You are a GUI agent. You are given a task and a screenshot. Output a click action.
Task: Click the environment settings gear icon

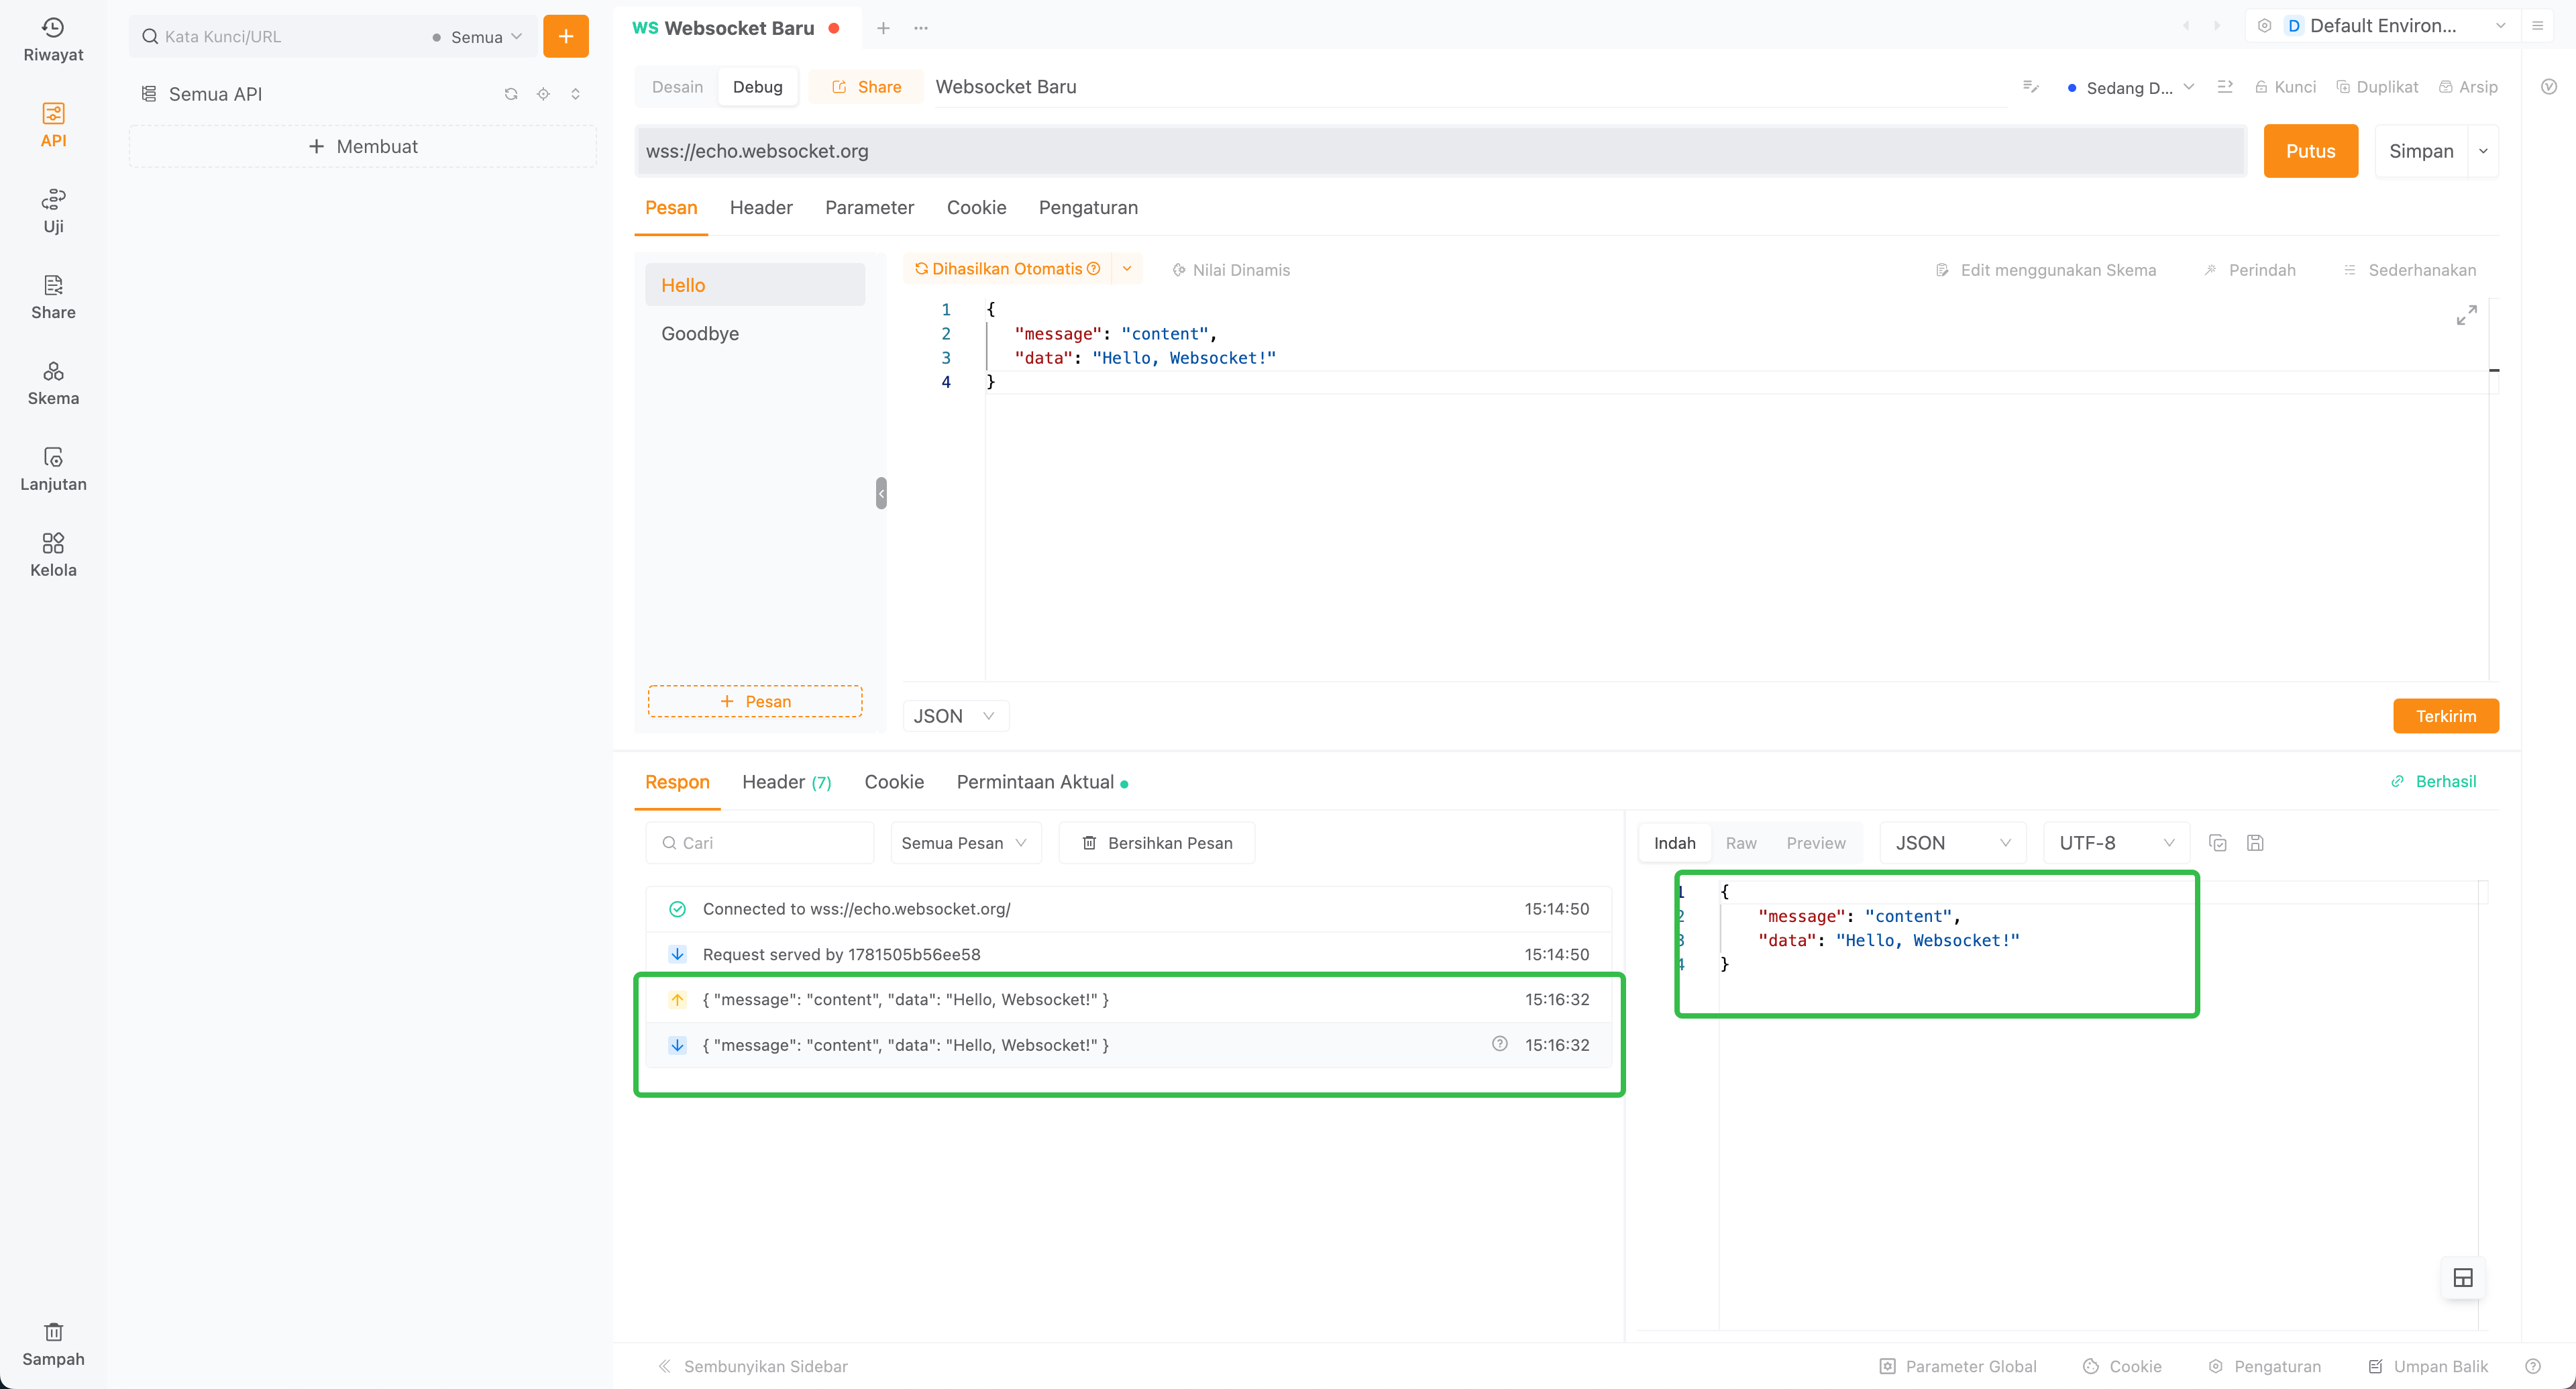click(2264, 26)
